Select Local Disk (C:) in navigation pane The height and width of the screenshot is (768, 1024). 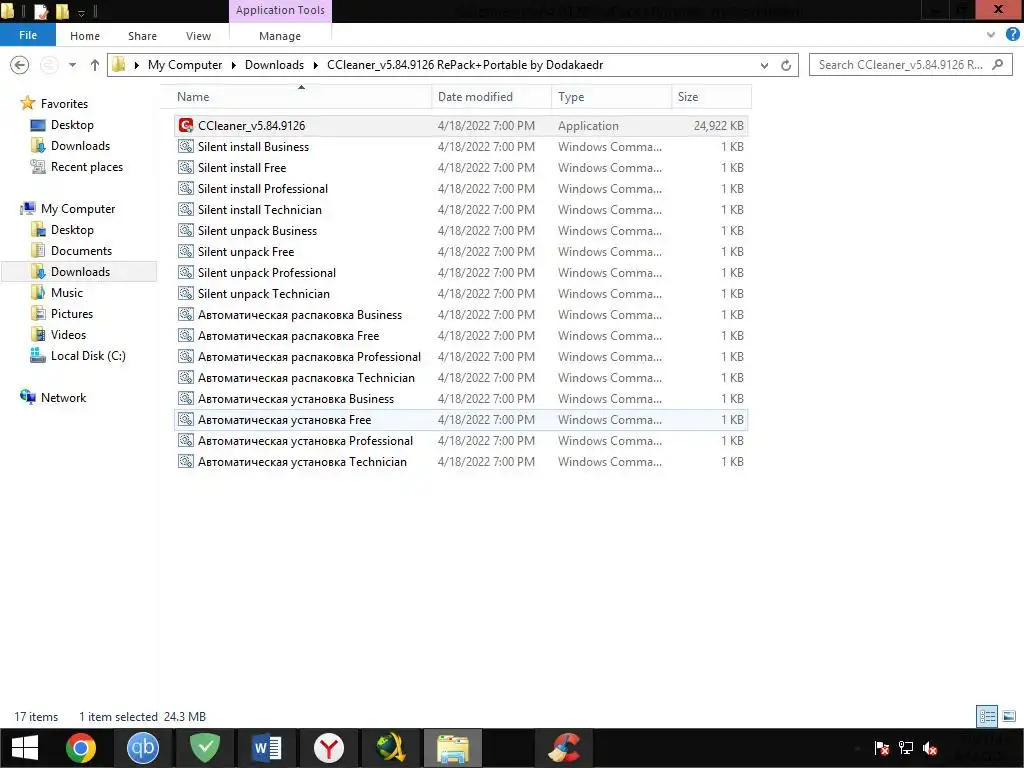(88, 355)
